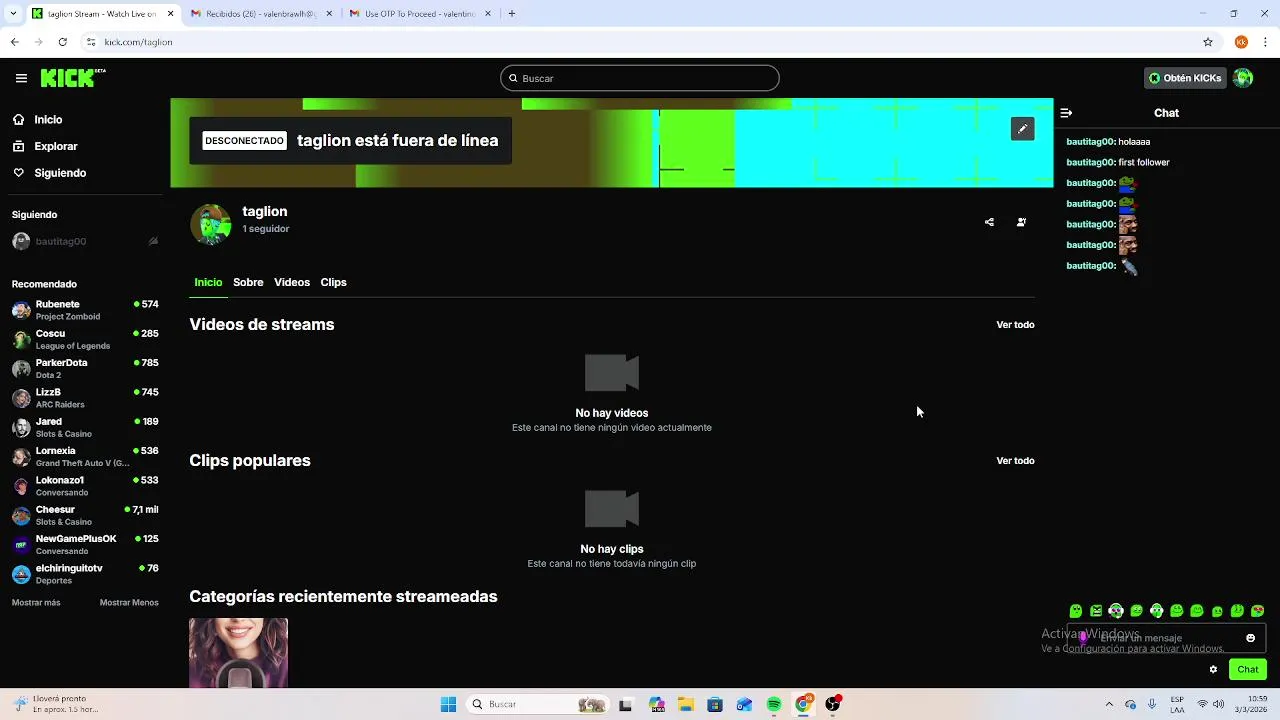This screenshot has height=720, width=1280.
Task: Open the emoji picker in message box
Action: [1250, 638]
